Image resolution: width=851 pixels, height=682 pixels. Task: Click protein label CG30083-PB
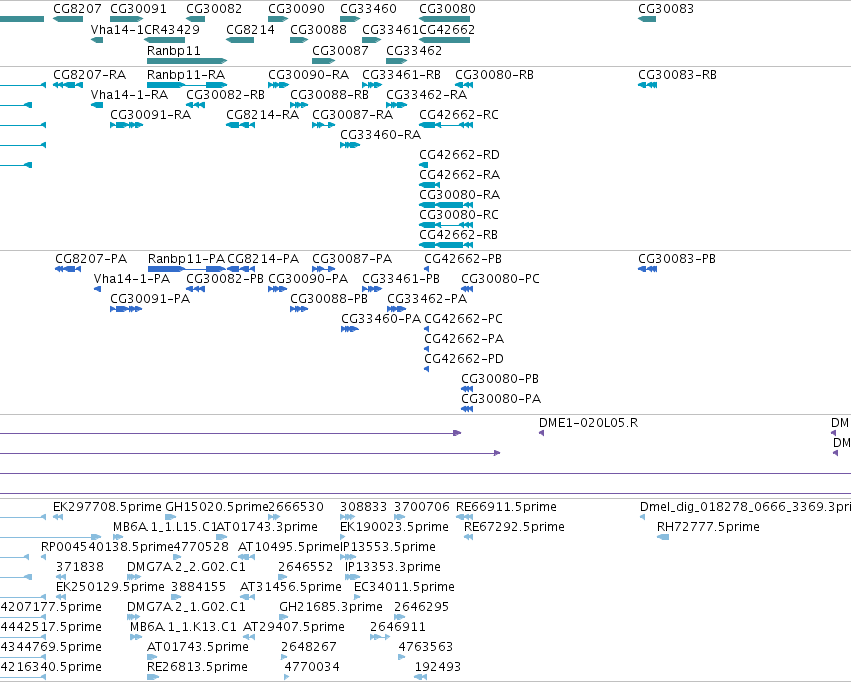(677, 259)
